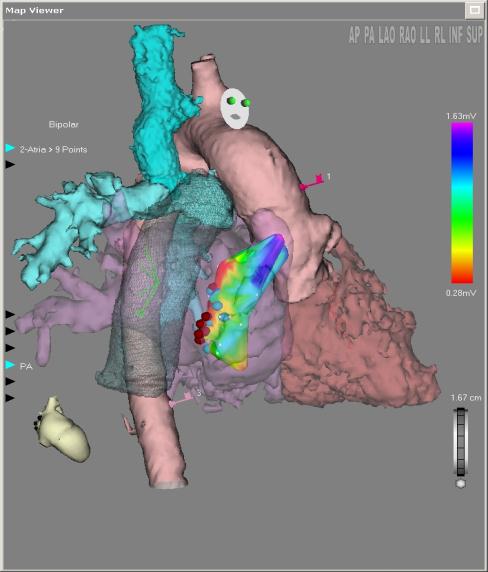Image resolution: width=488 pixels, height=572 pixels.
Task: Toggle cyan triangle beside the PA label
Action: point(10,364)
